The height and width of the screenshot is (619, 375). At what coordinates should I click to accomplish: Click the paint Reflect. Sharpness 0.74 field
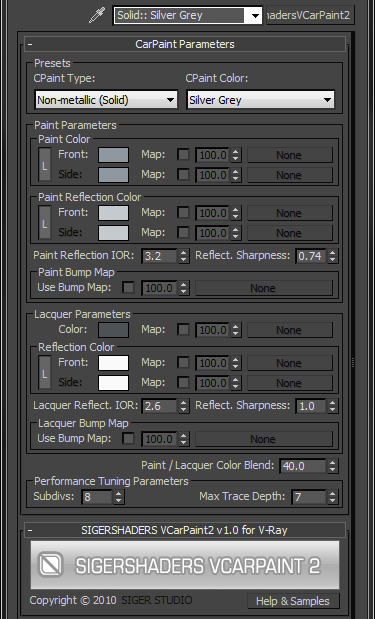tap(311, 256)
